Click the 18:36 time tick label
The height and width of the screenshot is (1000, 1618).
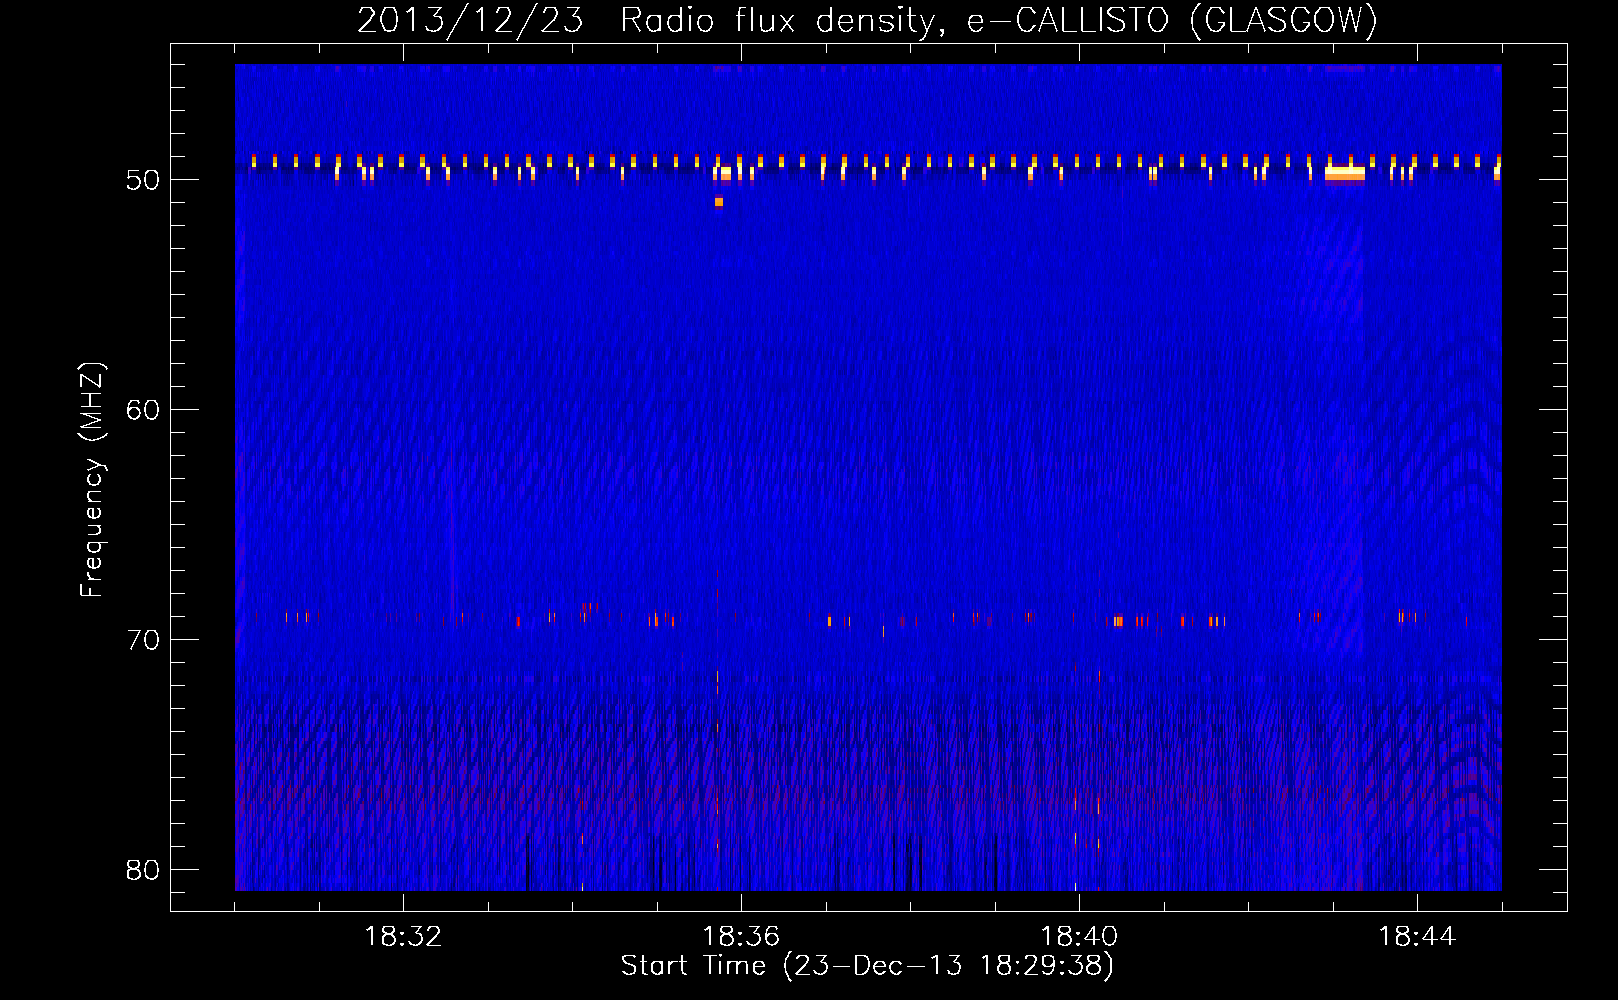741,937
